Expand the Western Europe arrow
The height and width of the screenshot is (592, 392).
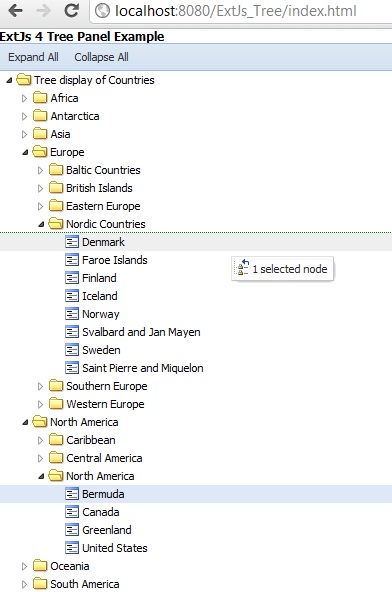(x=40, y=404)
